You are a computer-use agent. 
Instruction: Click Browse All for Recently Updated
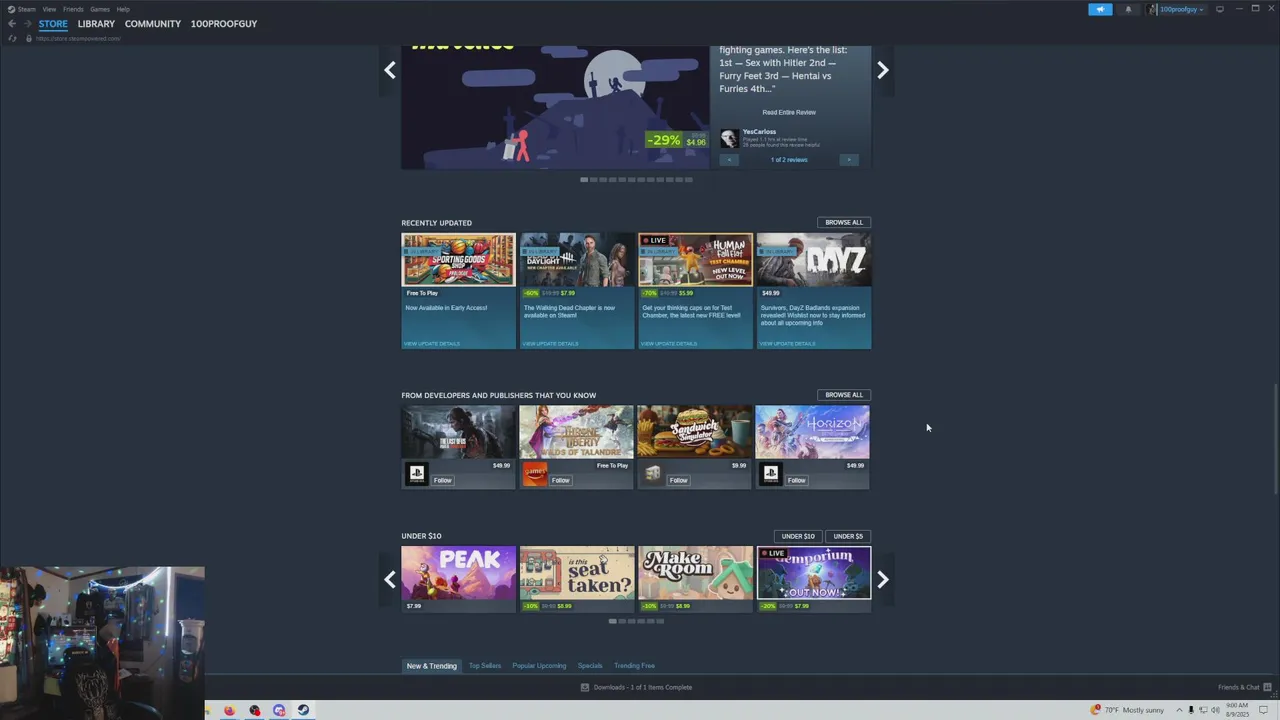click(x=844, y=222)
